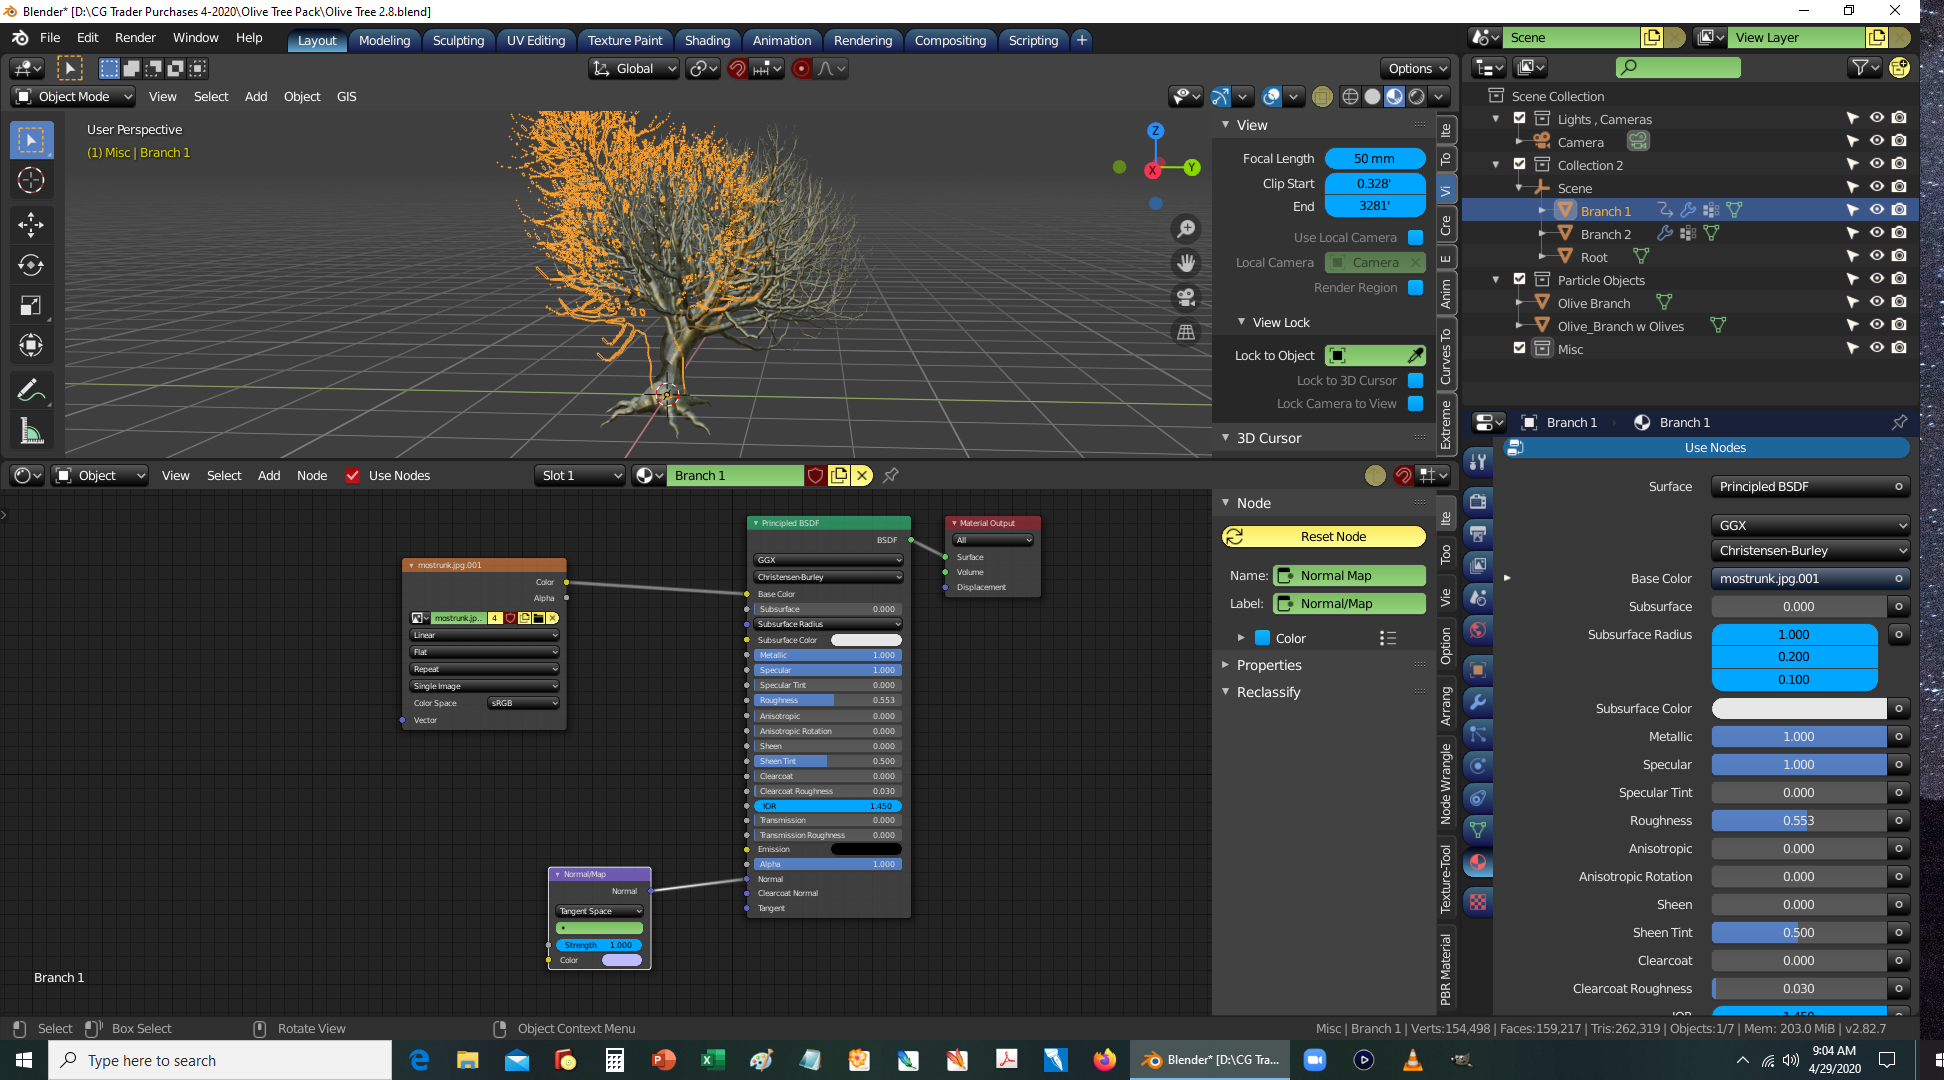Click the Subsurface Color swatch in properties
This screenshot has width=1944, height=1080.
coord(1798,708)
